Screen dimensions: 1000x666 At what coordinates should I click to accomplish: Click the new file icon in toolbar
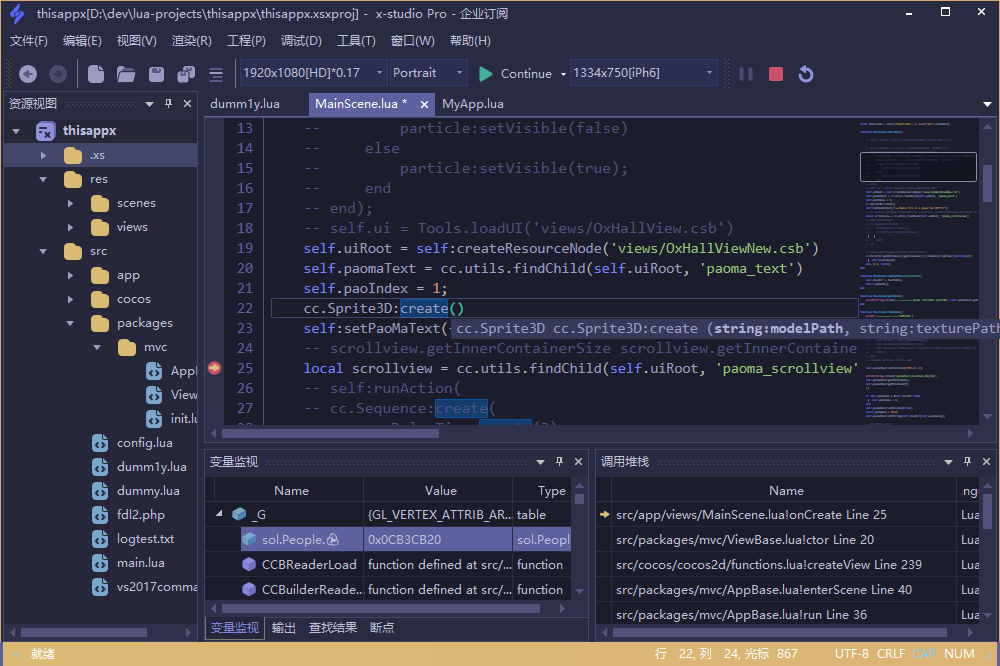pyautogui.click(x=96, y=74)
